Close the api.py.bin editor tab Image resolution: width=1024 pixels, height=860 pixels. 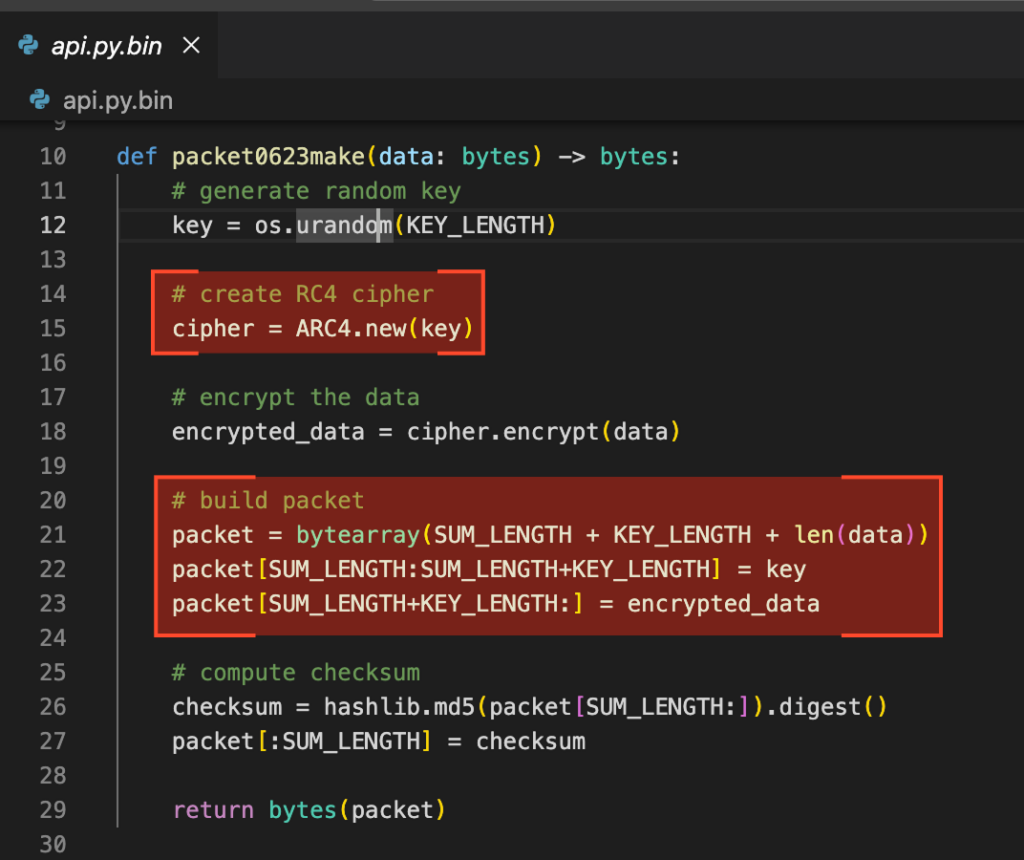[x=191, y=46]
